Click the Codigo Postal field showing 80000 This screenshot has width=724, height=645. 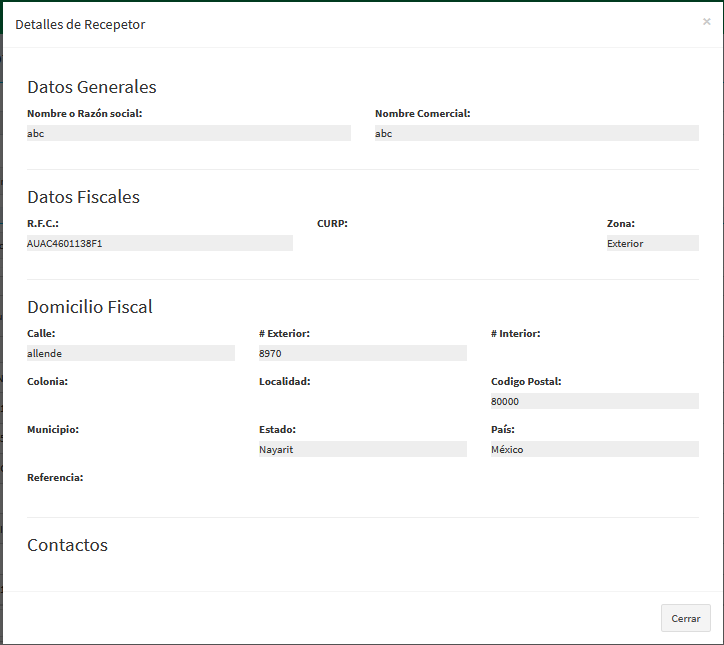(x=594, y=401)
